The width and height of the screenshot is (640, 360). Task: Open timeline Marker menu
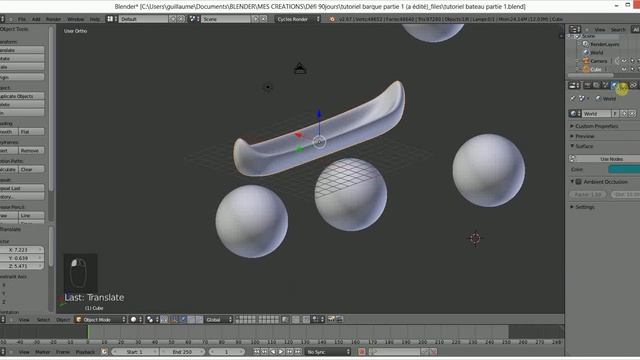tap(42, 352)
